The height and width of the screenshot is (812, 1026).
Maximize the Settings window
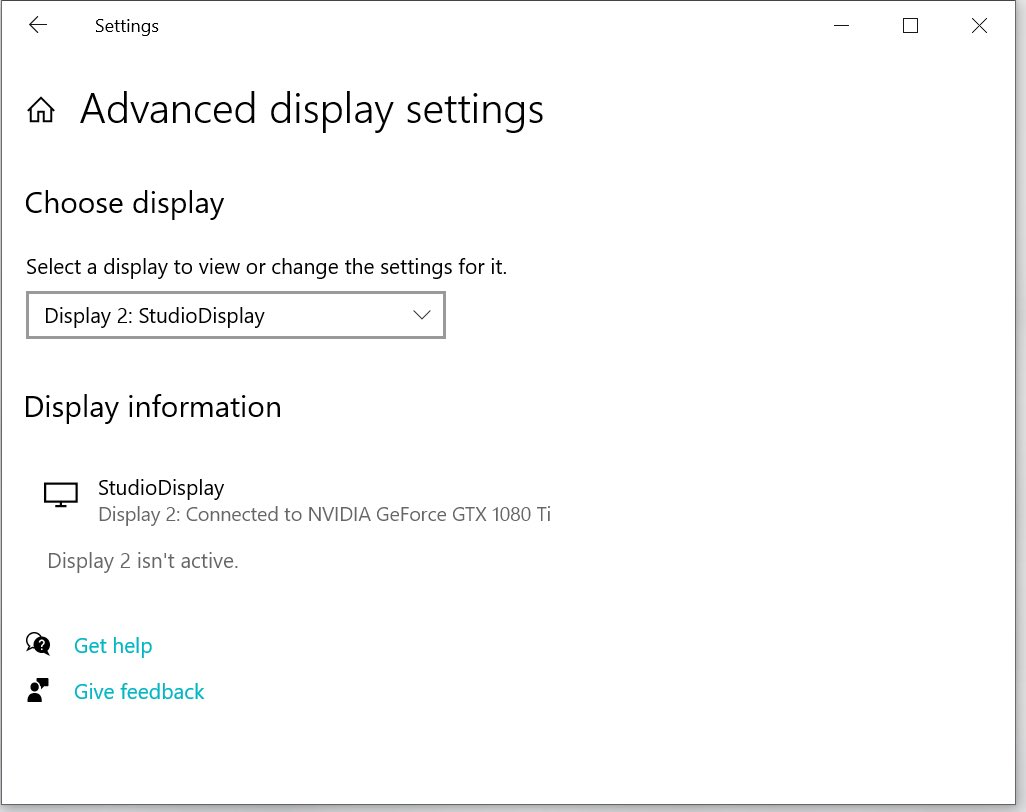(x=910, y=25)
